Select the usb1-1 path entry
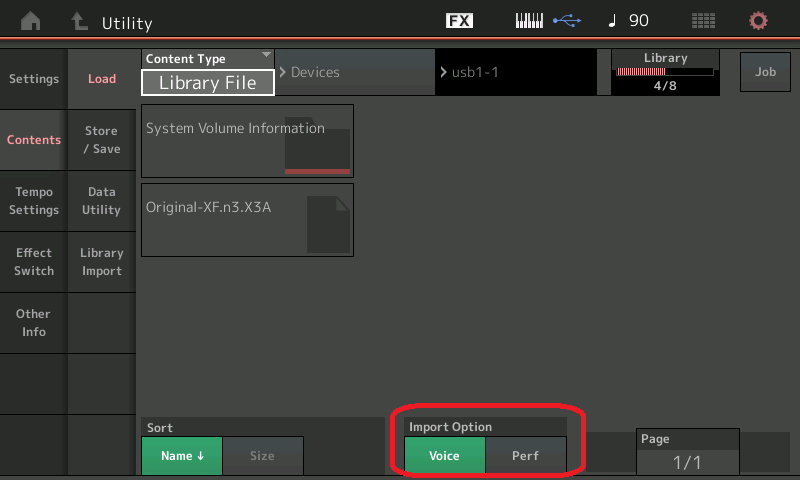800x480 pixels. (520, 73)
